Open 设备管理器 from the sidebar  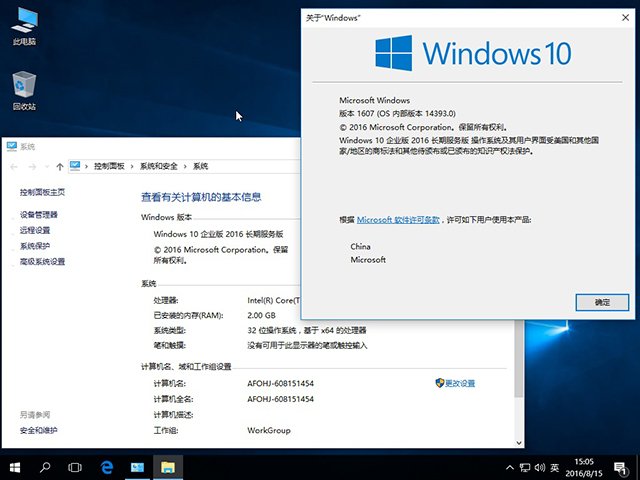(39, 215)
